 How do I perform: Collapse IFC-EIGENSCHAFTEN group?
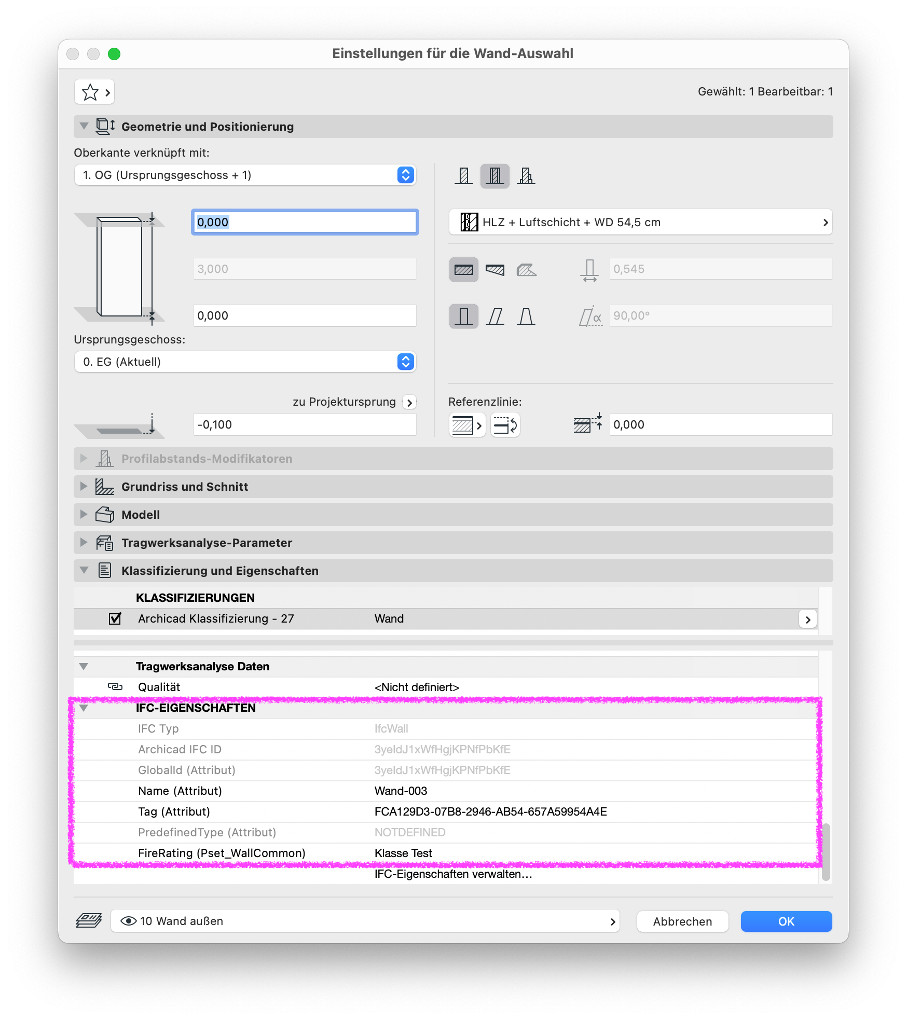pyautogui.click(x=84, y=708)
